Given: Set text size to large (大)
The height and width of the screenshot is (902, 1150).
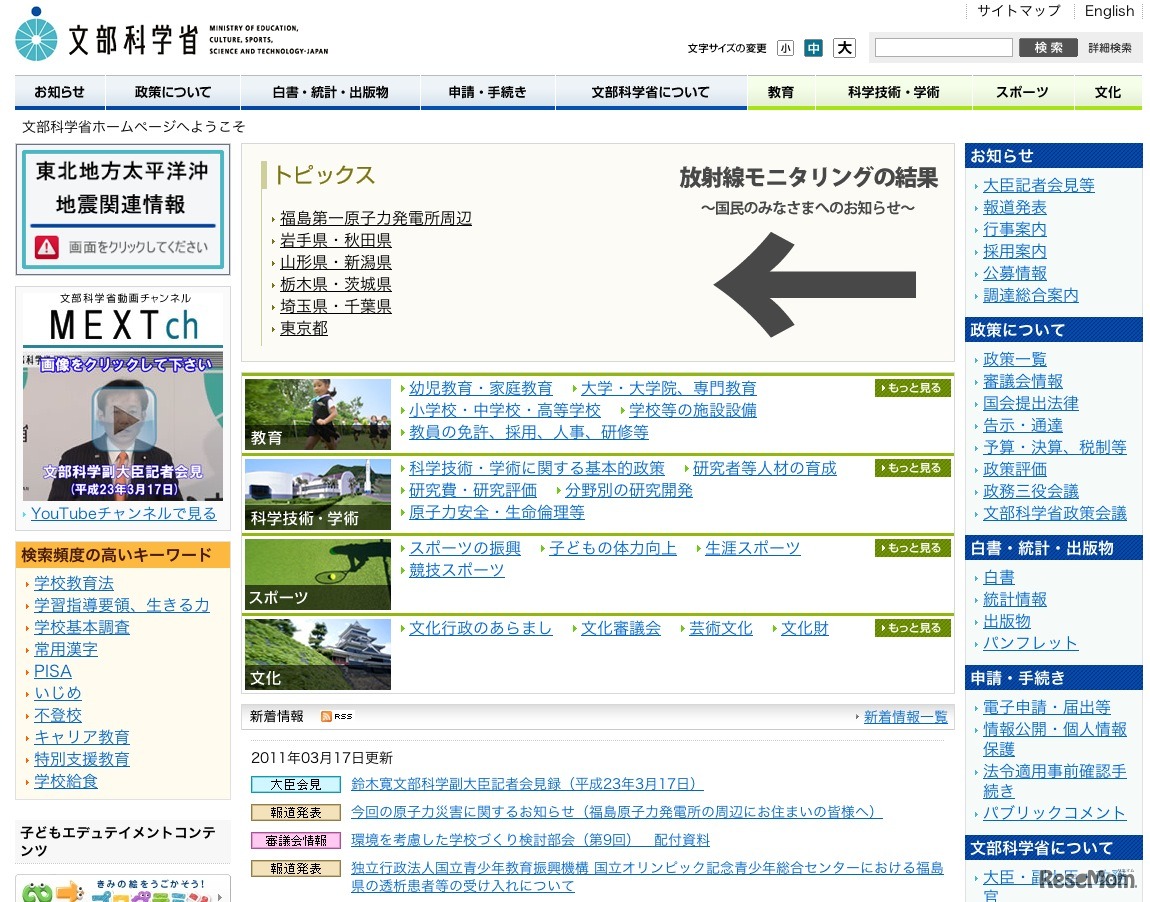Looking at the screenshot, I should coord(845,48).
